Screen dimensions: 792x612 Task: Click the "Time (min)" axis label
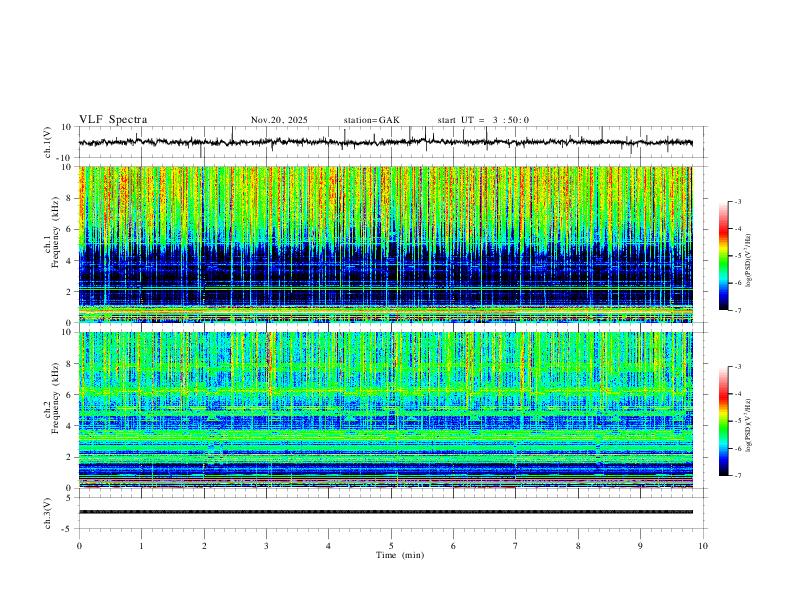[x=400, y=555]
